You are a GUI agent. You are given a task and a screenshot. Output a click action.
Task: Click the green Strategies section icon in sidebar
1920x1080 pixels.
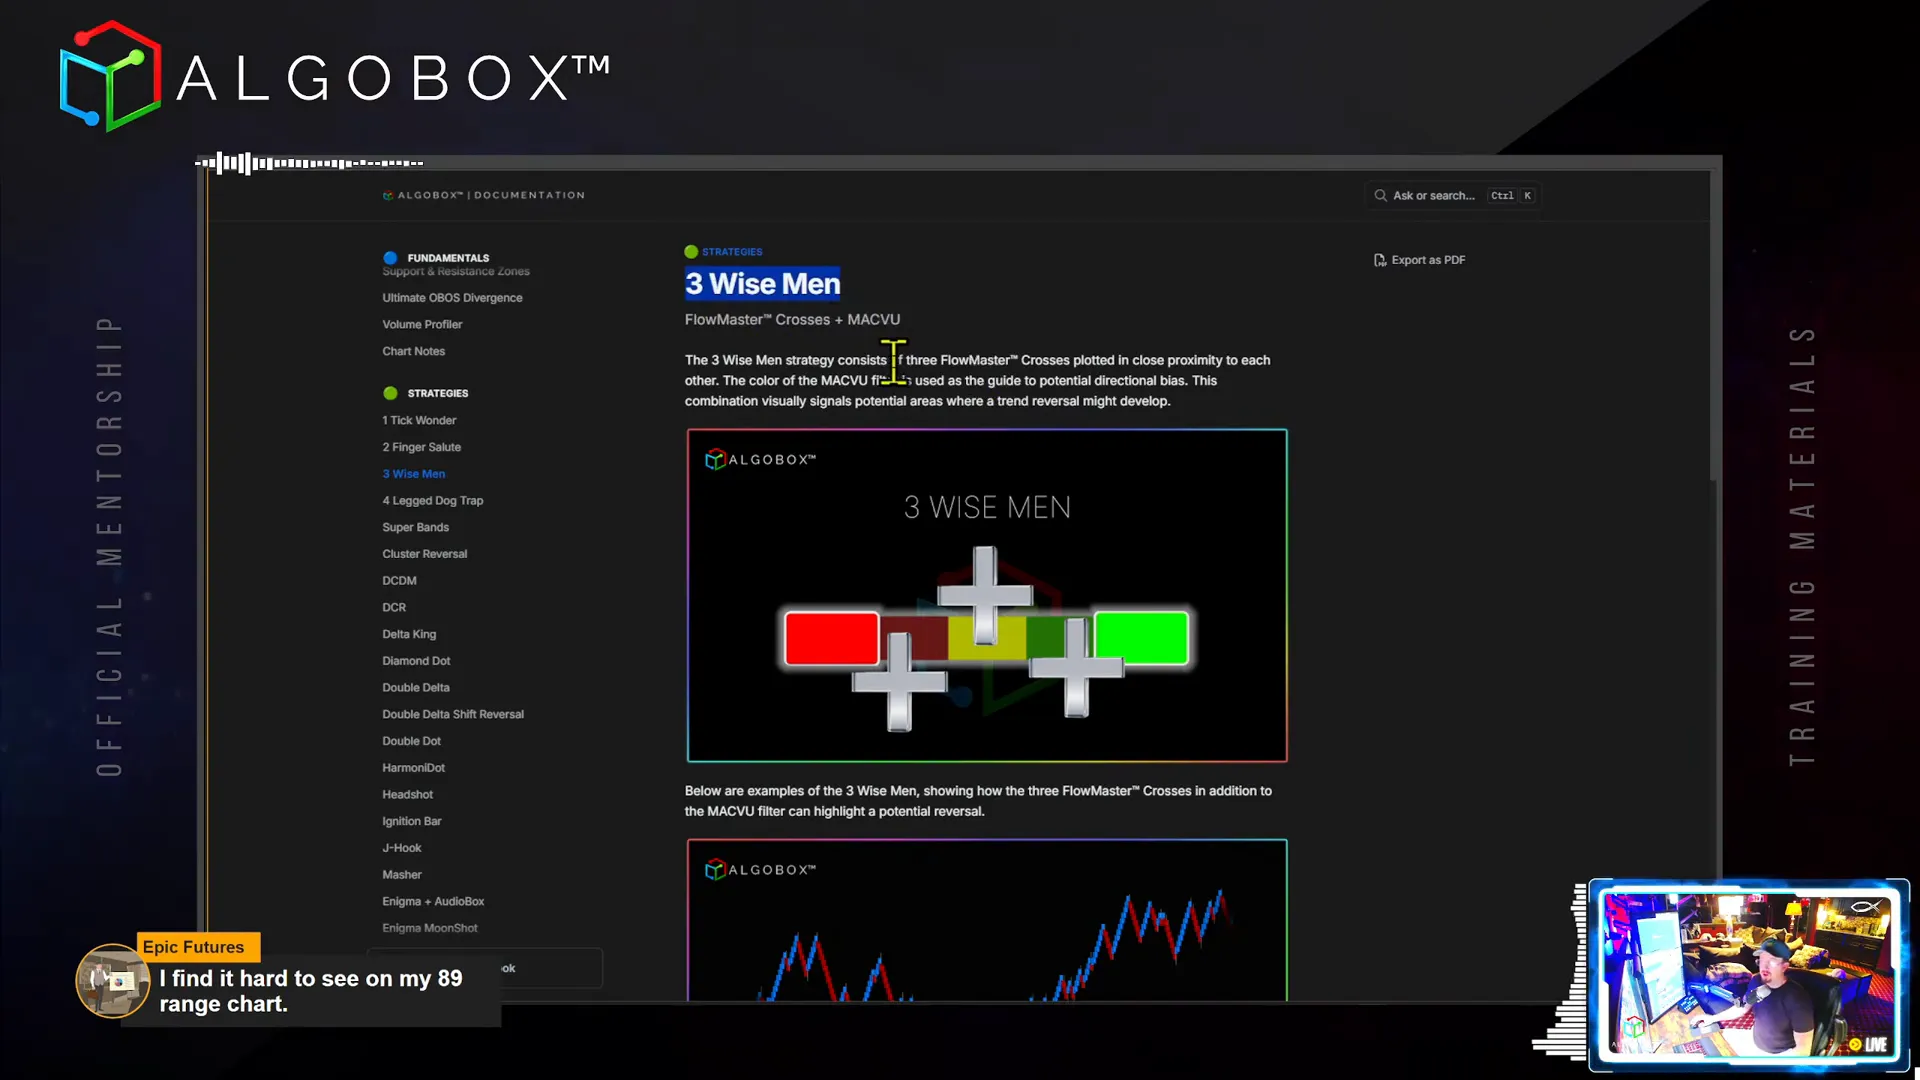[390, 393]
